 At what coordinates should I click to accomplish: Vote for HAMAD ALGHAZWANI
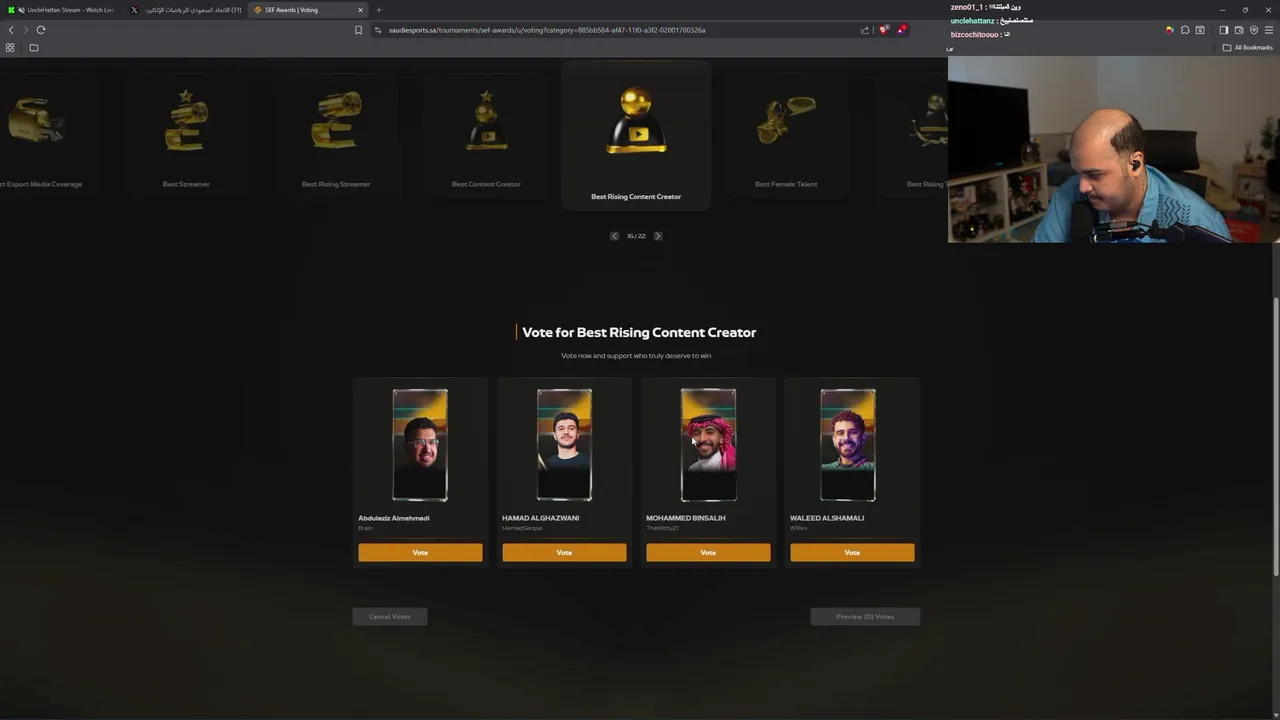click(x=564, y=552)
